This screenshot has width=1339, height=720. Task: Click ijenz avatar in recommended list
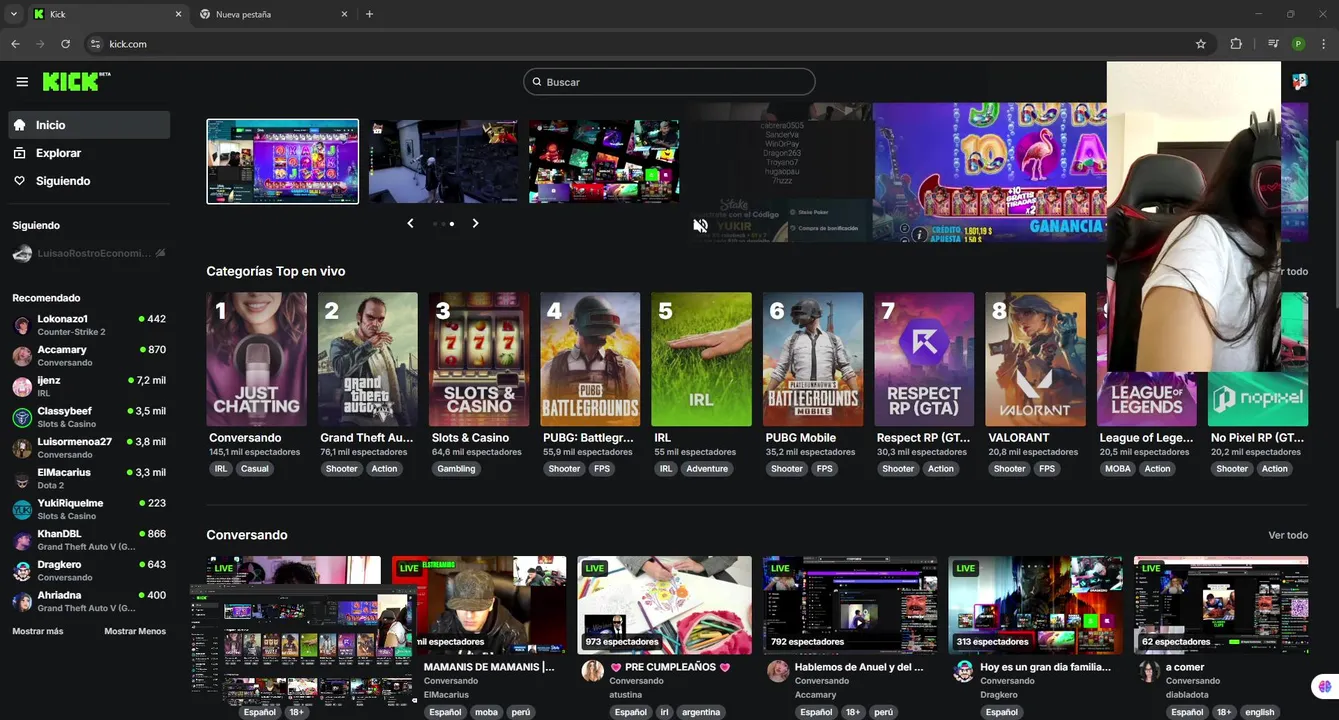click(22, 387)
